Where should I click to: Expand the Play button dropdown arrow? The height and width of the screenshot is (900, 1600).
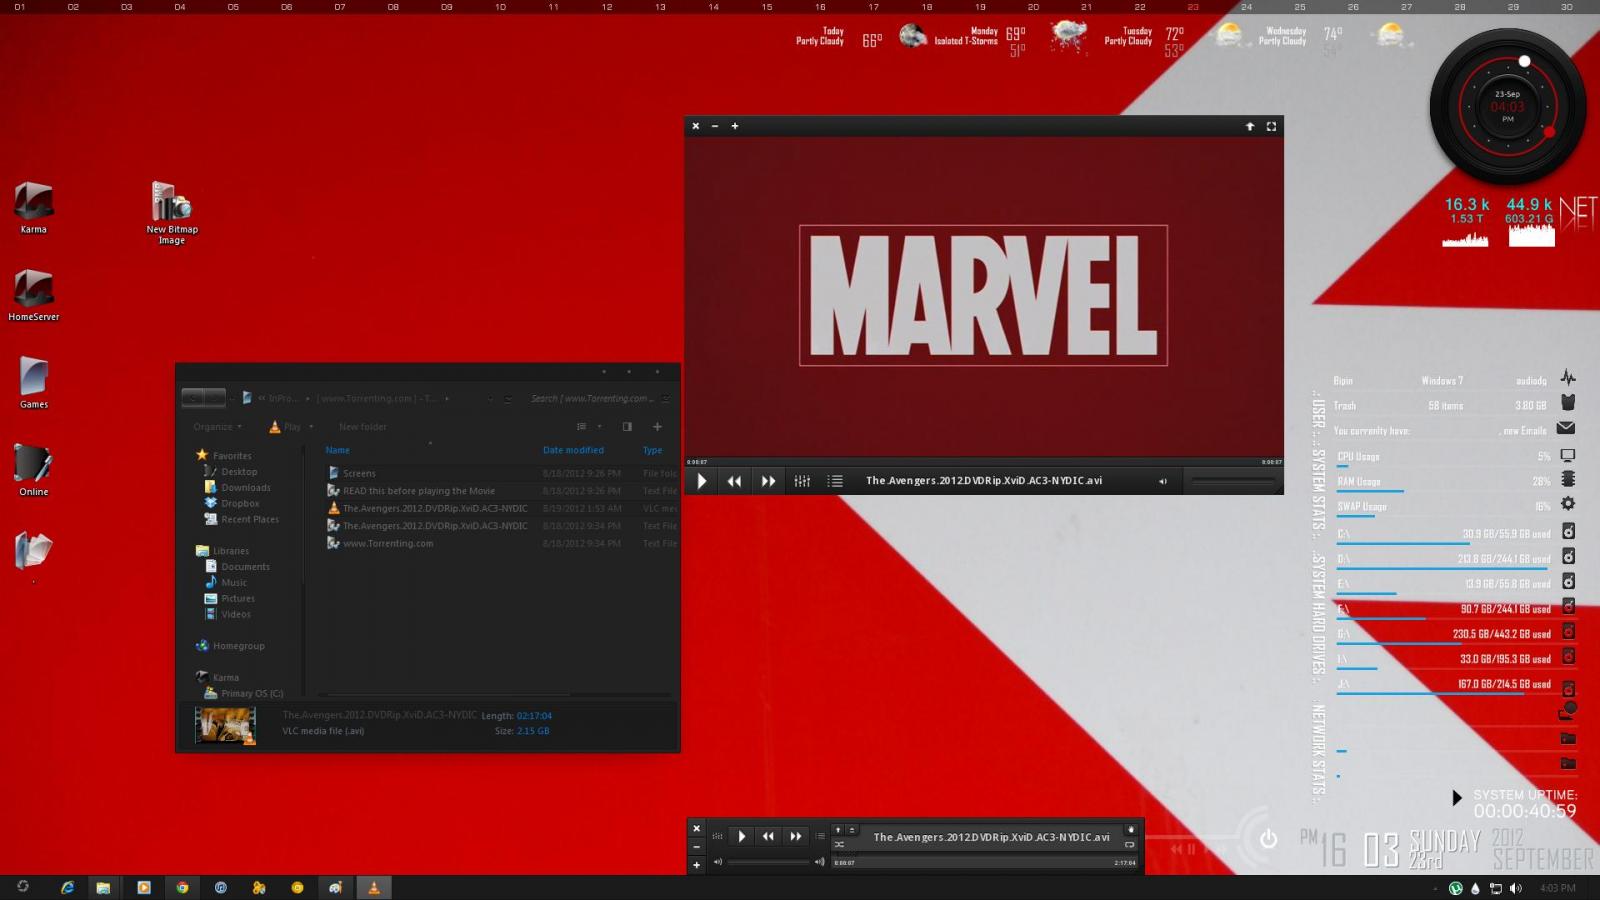[x=311, y=427]
